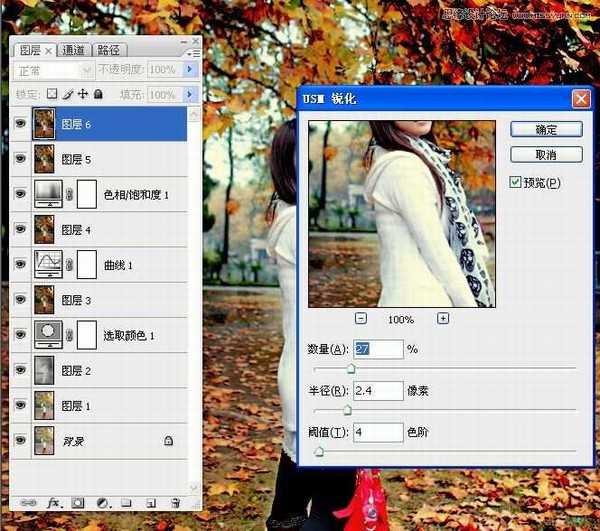Click the link chain of 曲线 1 mask
Screen dimensions: 600x531
(x=69, y=265)
